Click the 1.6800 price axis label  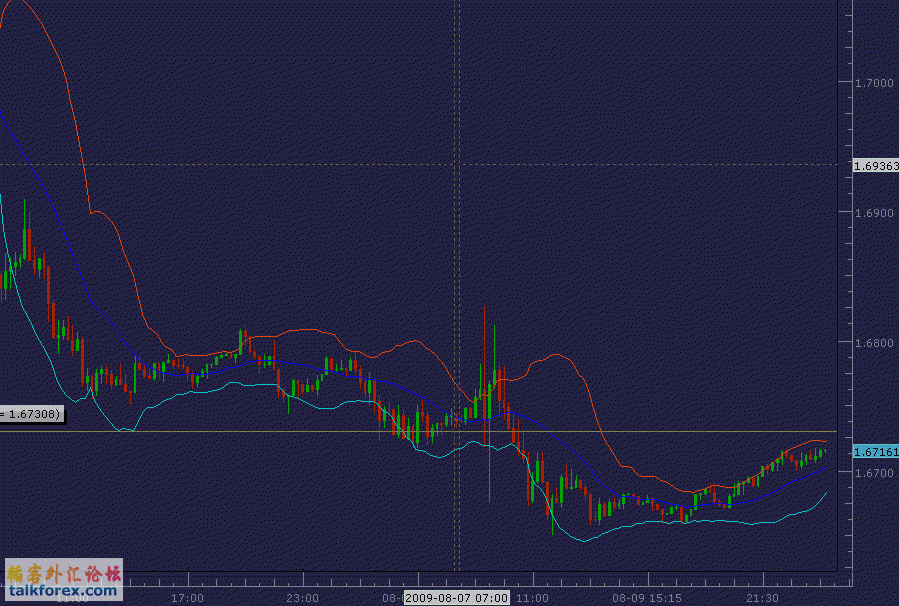(874, 343)
